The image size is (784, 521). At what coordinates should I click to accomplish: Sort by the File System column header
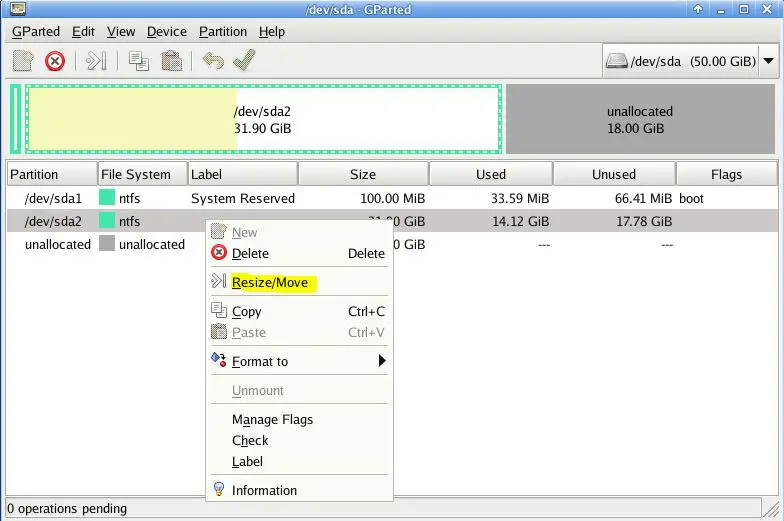pyautogui.click(x=142, y=174)
